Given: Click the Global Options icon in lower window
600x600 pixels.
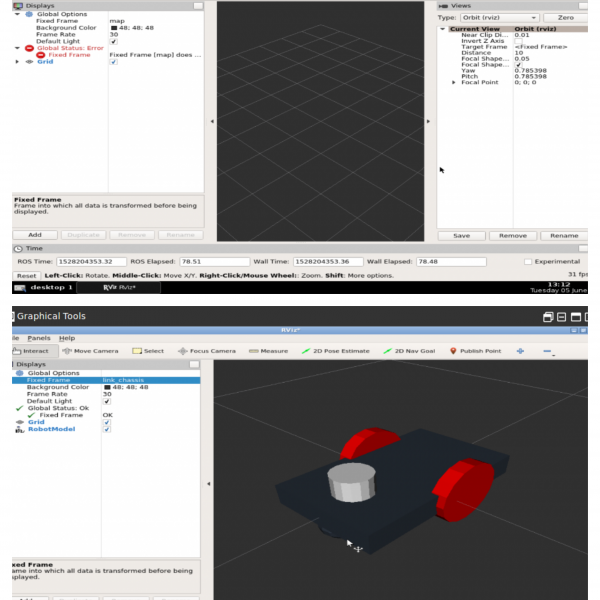Looking at the screenshot, I should (x=20, y=373).
